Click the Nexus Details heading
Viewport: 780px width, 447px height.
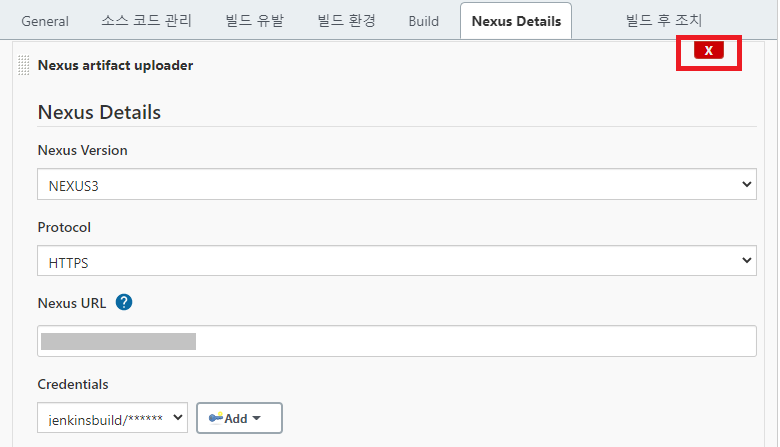coord(99,112)
